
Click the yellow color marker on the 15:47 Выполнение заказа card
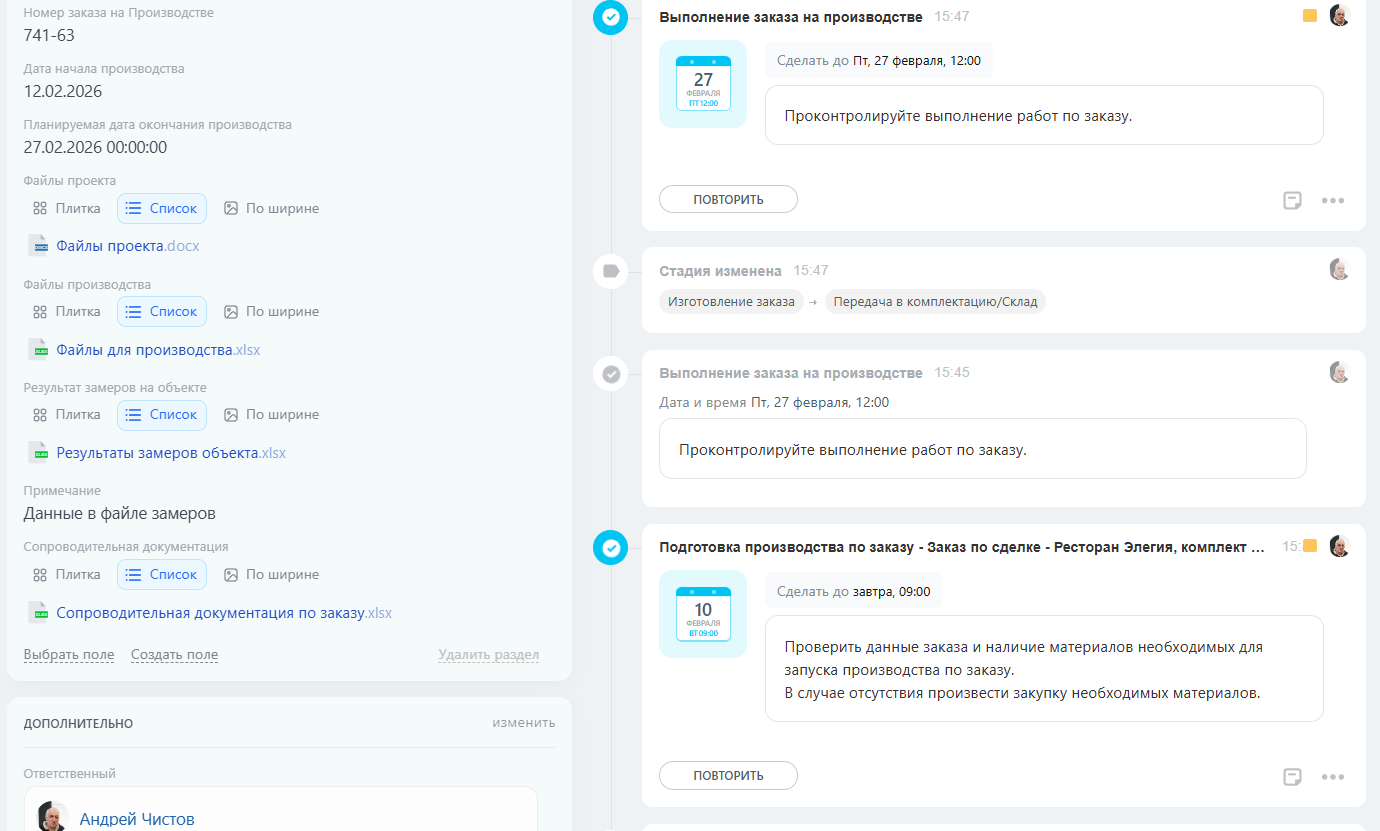click(1310, 16)
